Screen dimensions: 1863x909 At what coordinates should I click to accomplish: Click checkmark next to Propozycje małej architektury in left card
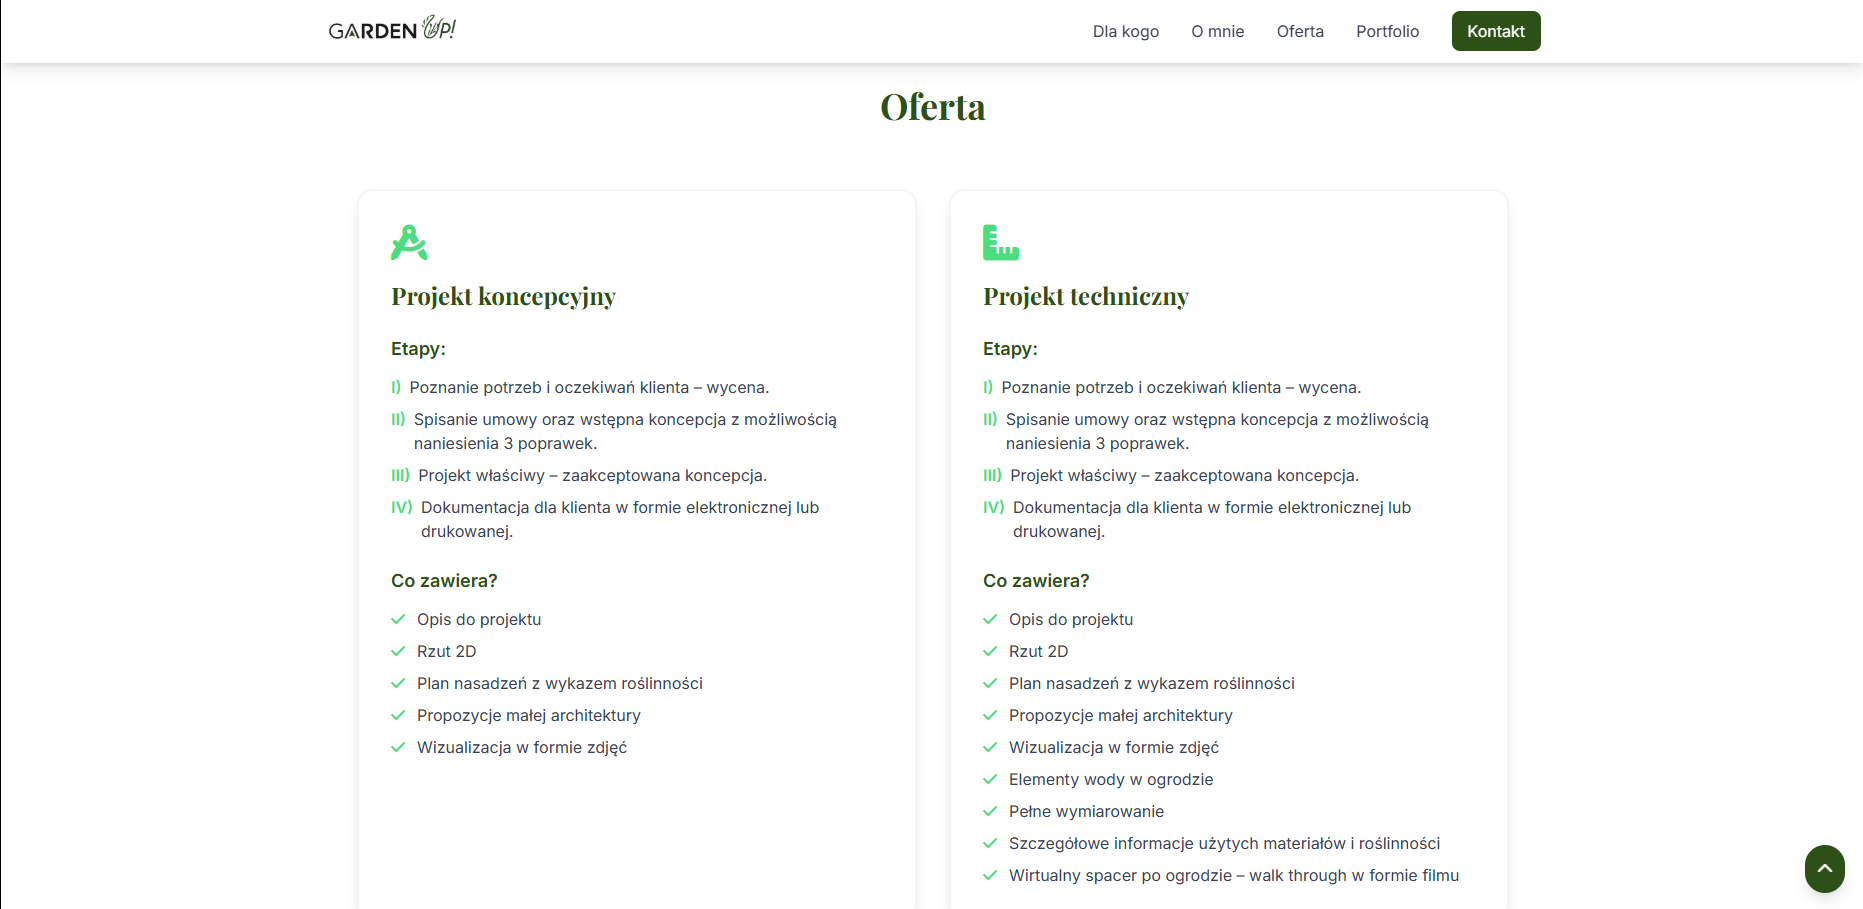[398, 716]
